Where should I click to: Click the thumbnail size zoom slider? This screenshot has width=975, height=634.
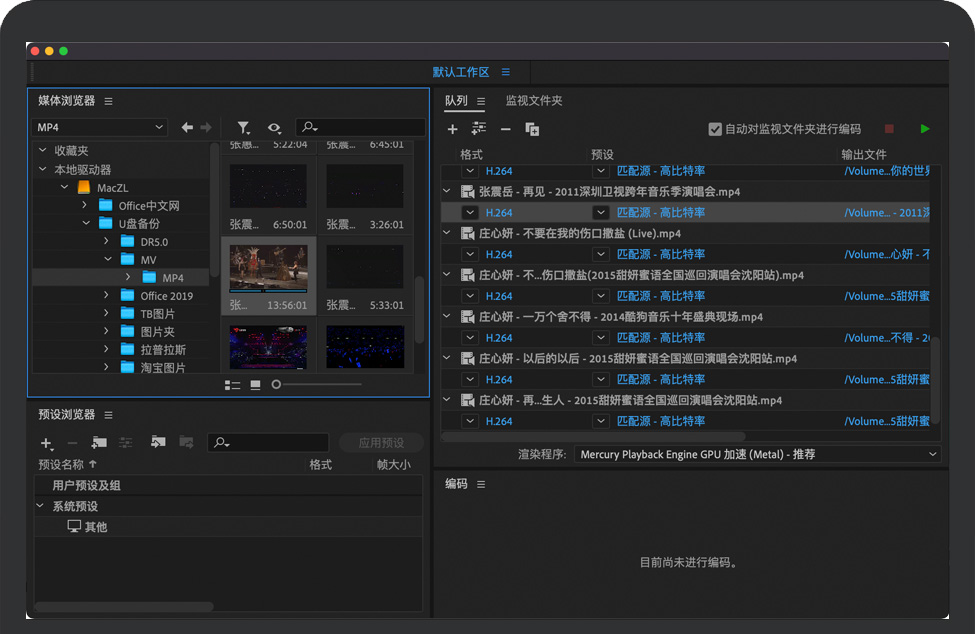coord(277,384)
